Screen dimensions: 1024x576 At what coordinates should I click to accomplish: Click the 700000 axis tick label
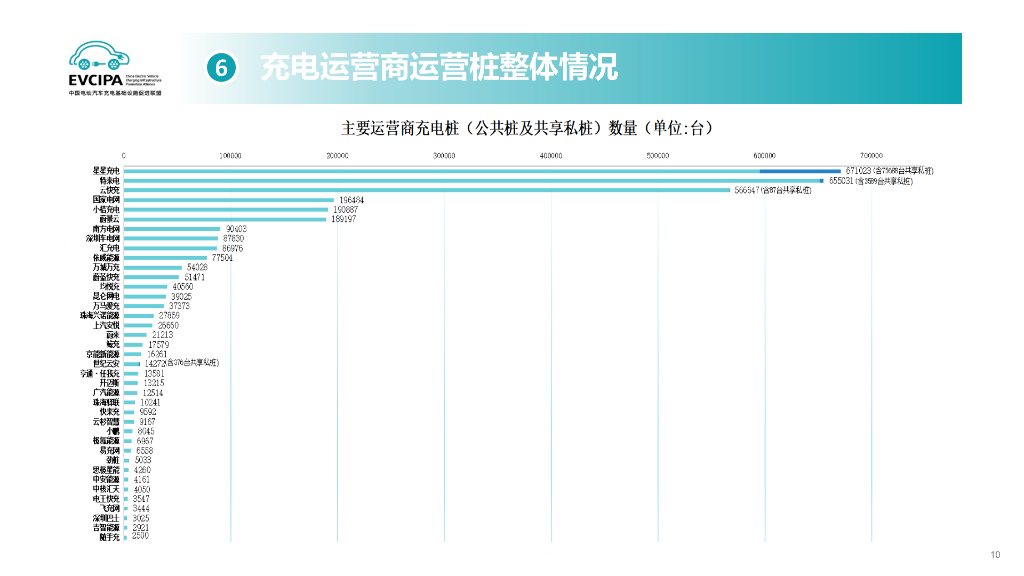871,156
